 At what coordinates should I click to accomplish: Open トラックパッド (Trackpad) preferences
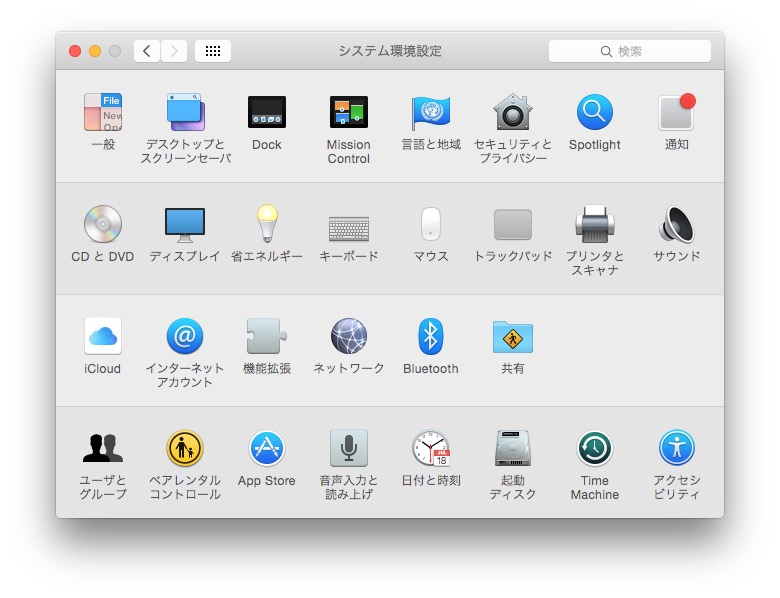(x=512, y=224)
